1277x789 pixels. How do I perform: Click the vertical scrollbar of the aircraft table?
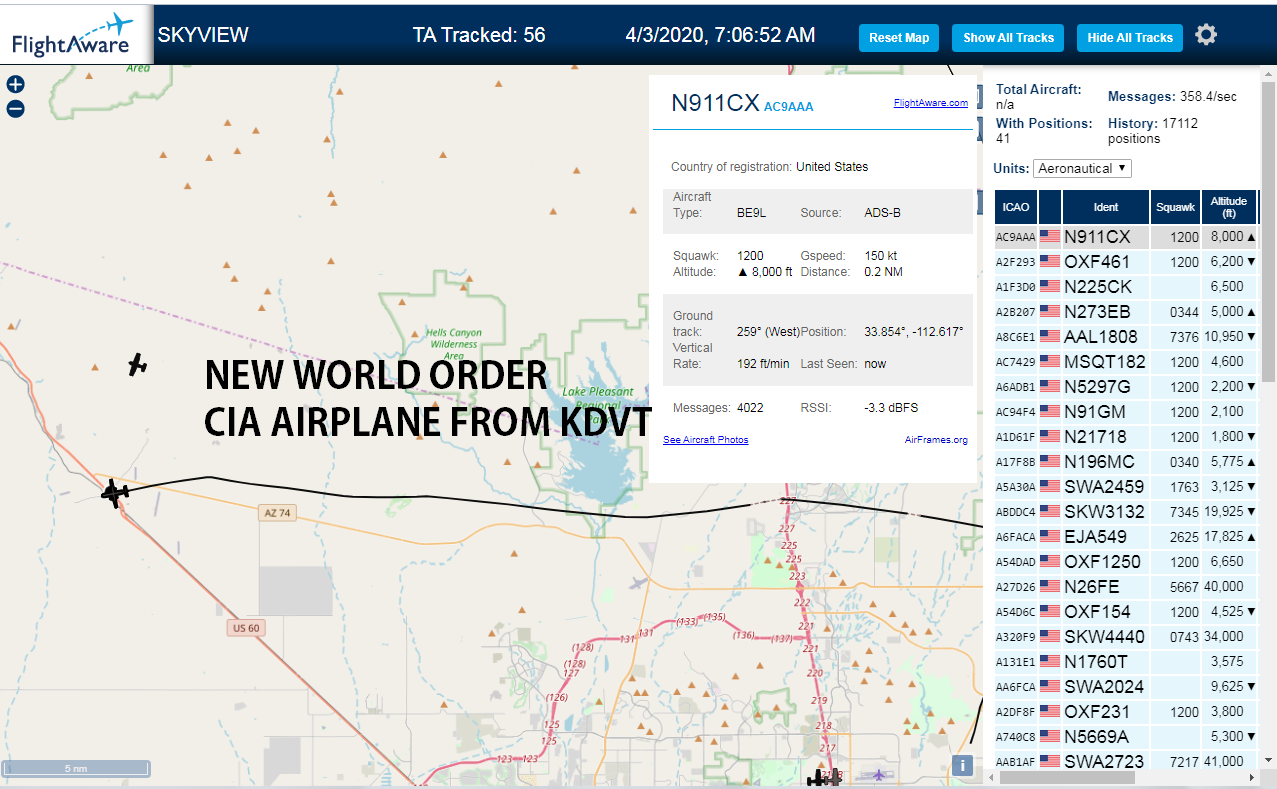1268,230
